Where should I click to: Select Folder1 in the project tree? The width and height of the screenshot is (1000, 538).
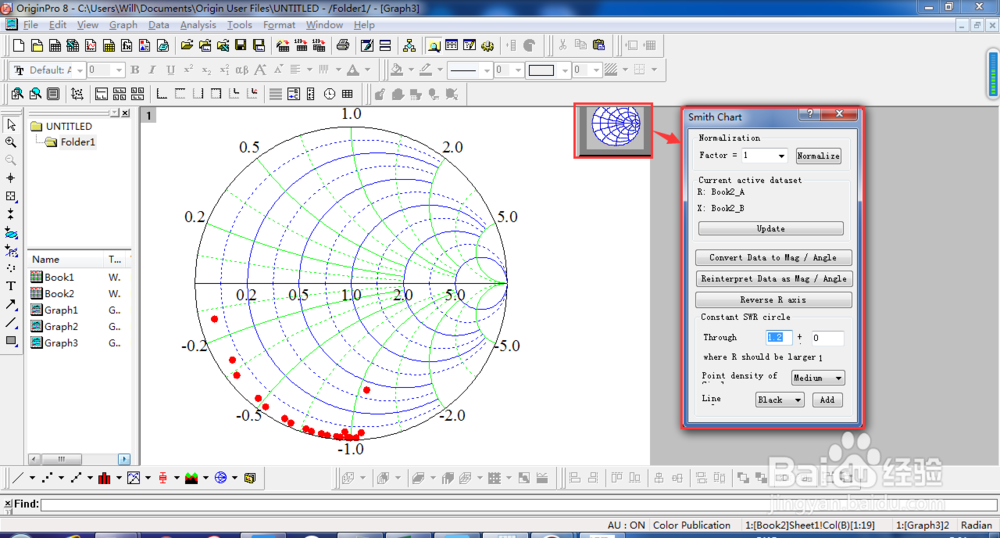click(77, 142)
